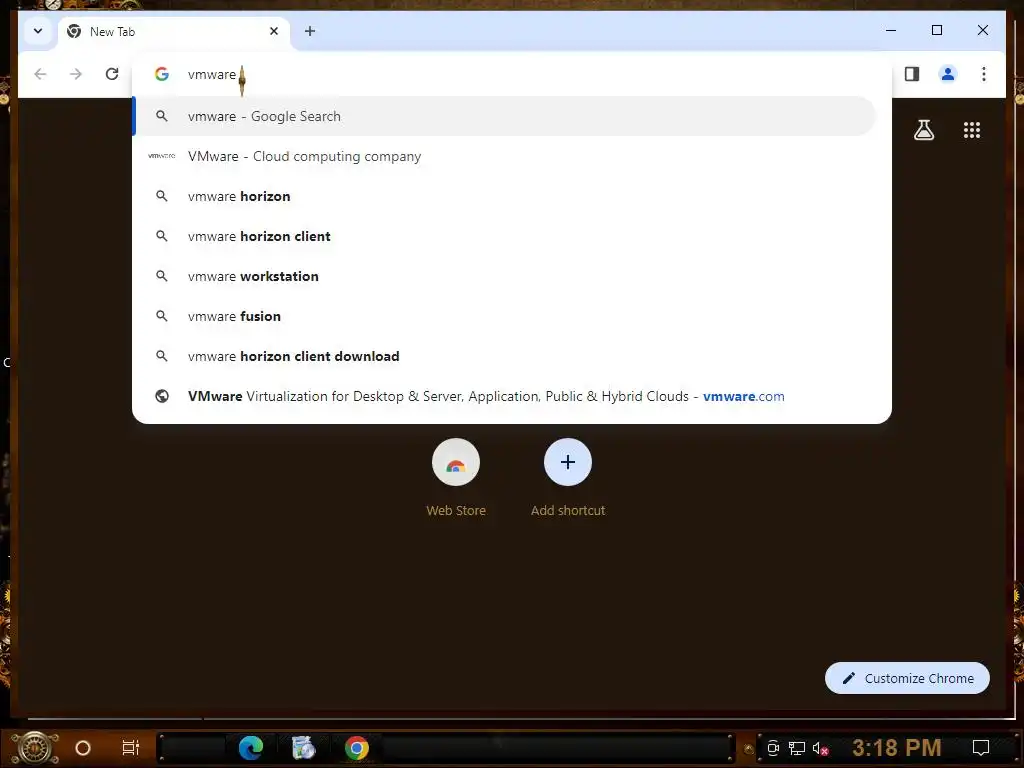
Task: Minimize the Chrome window
Action: click(x=891, y=30)
